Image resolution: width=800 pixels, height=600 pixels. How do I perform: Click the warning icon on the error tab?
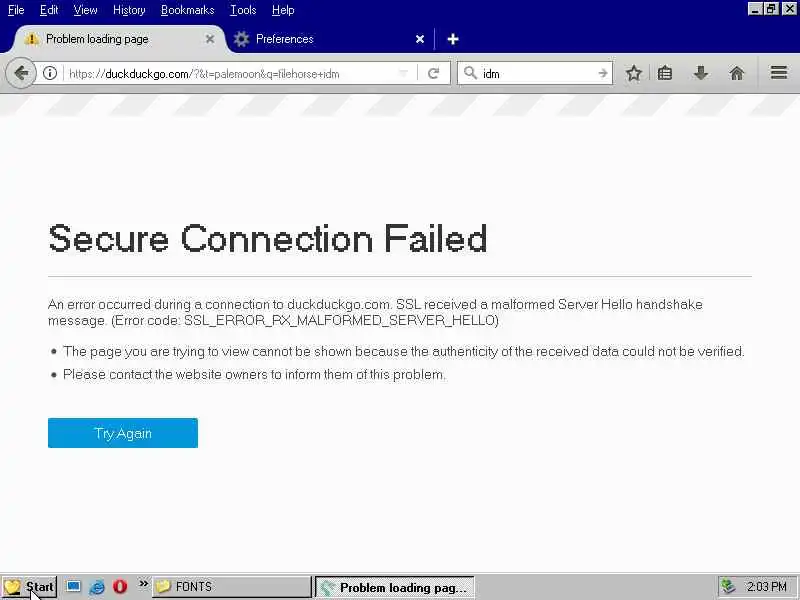point(32,39)
